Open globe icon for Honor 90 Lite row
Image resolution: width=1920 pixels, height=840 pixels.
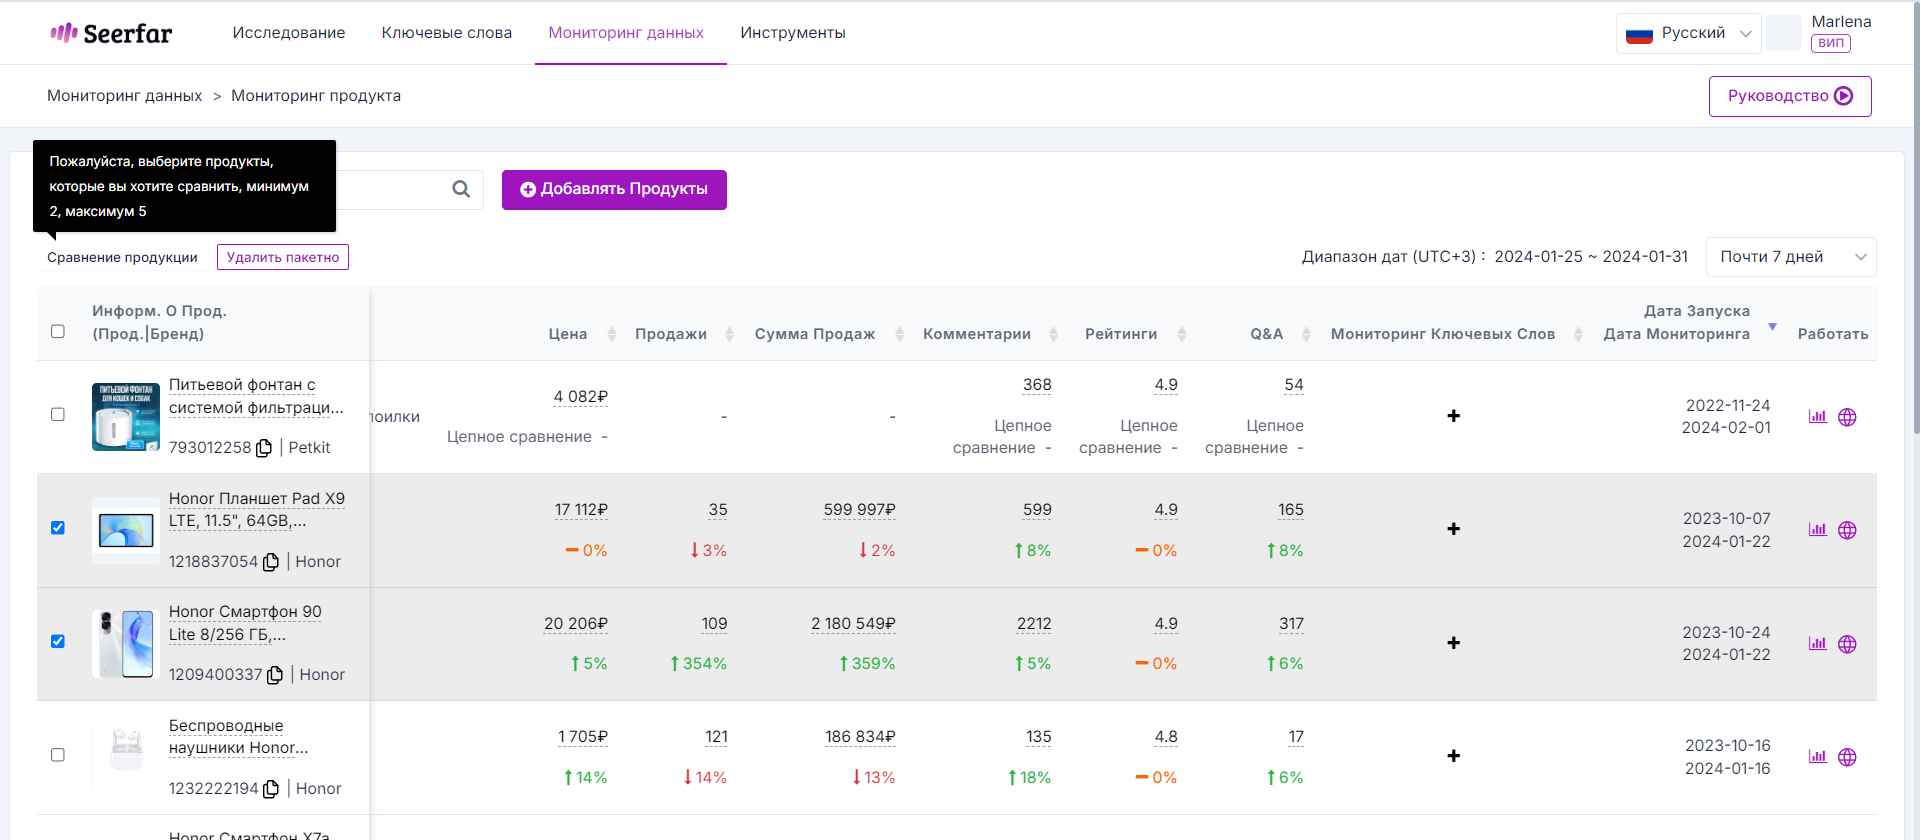coord(1847,644)
